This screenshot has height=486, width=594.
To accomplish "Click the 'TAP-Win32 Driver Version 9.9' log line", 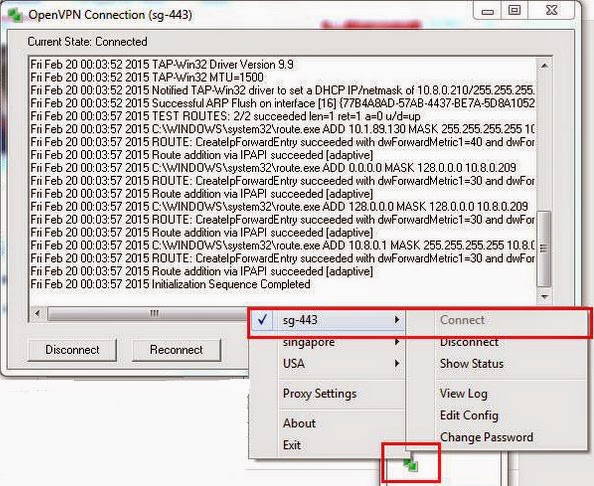I will [x=161, y=64].
